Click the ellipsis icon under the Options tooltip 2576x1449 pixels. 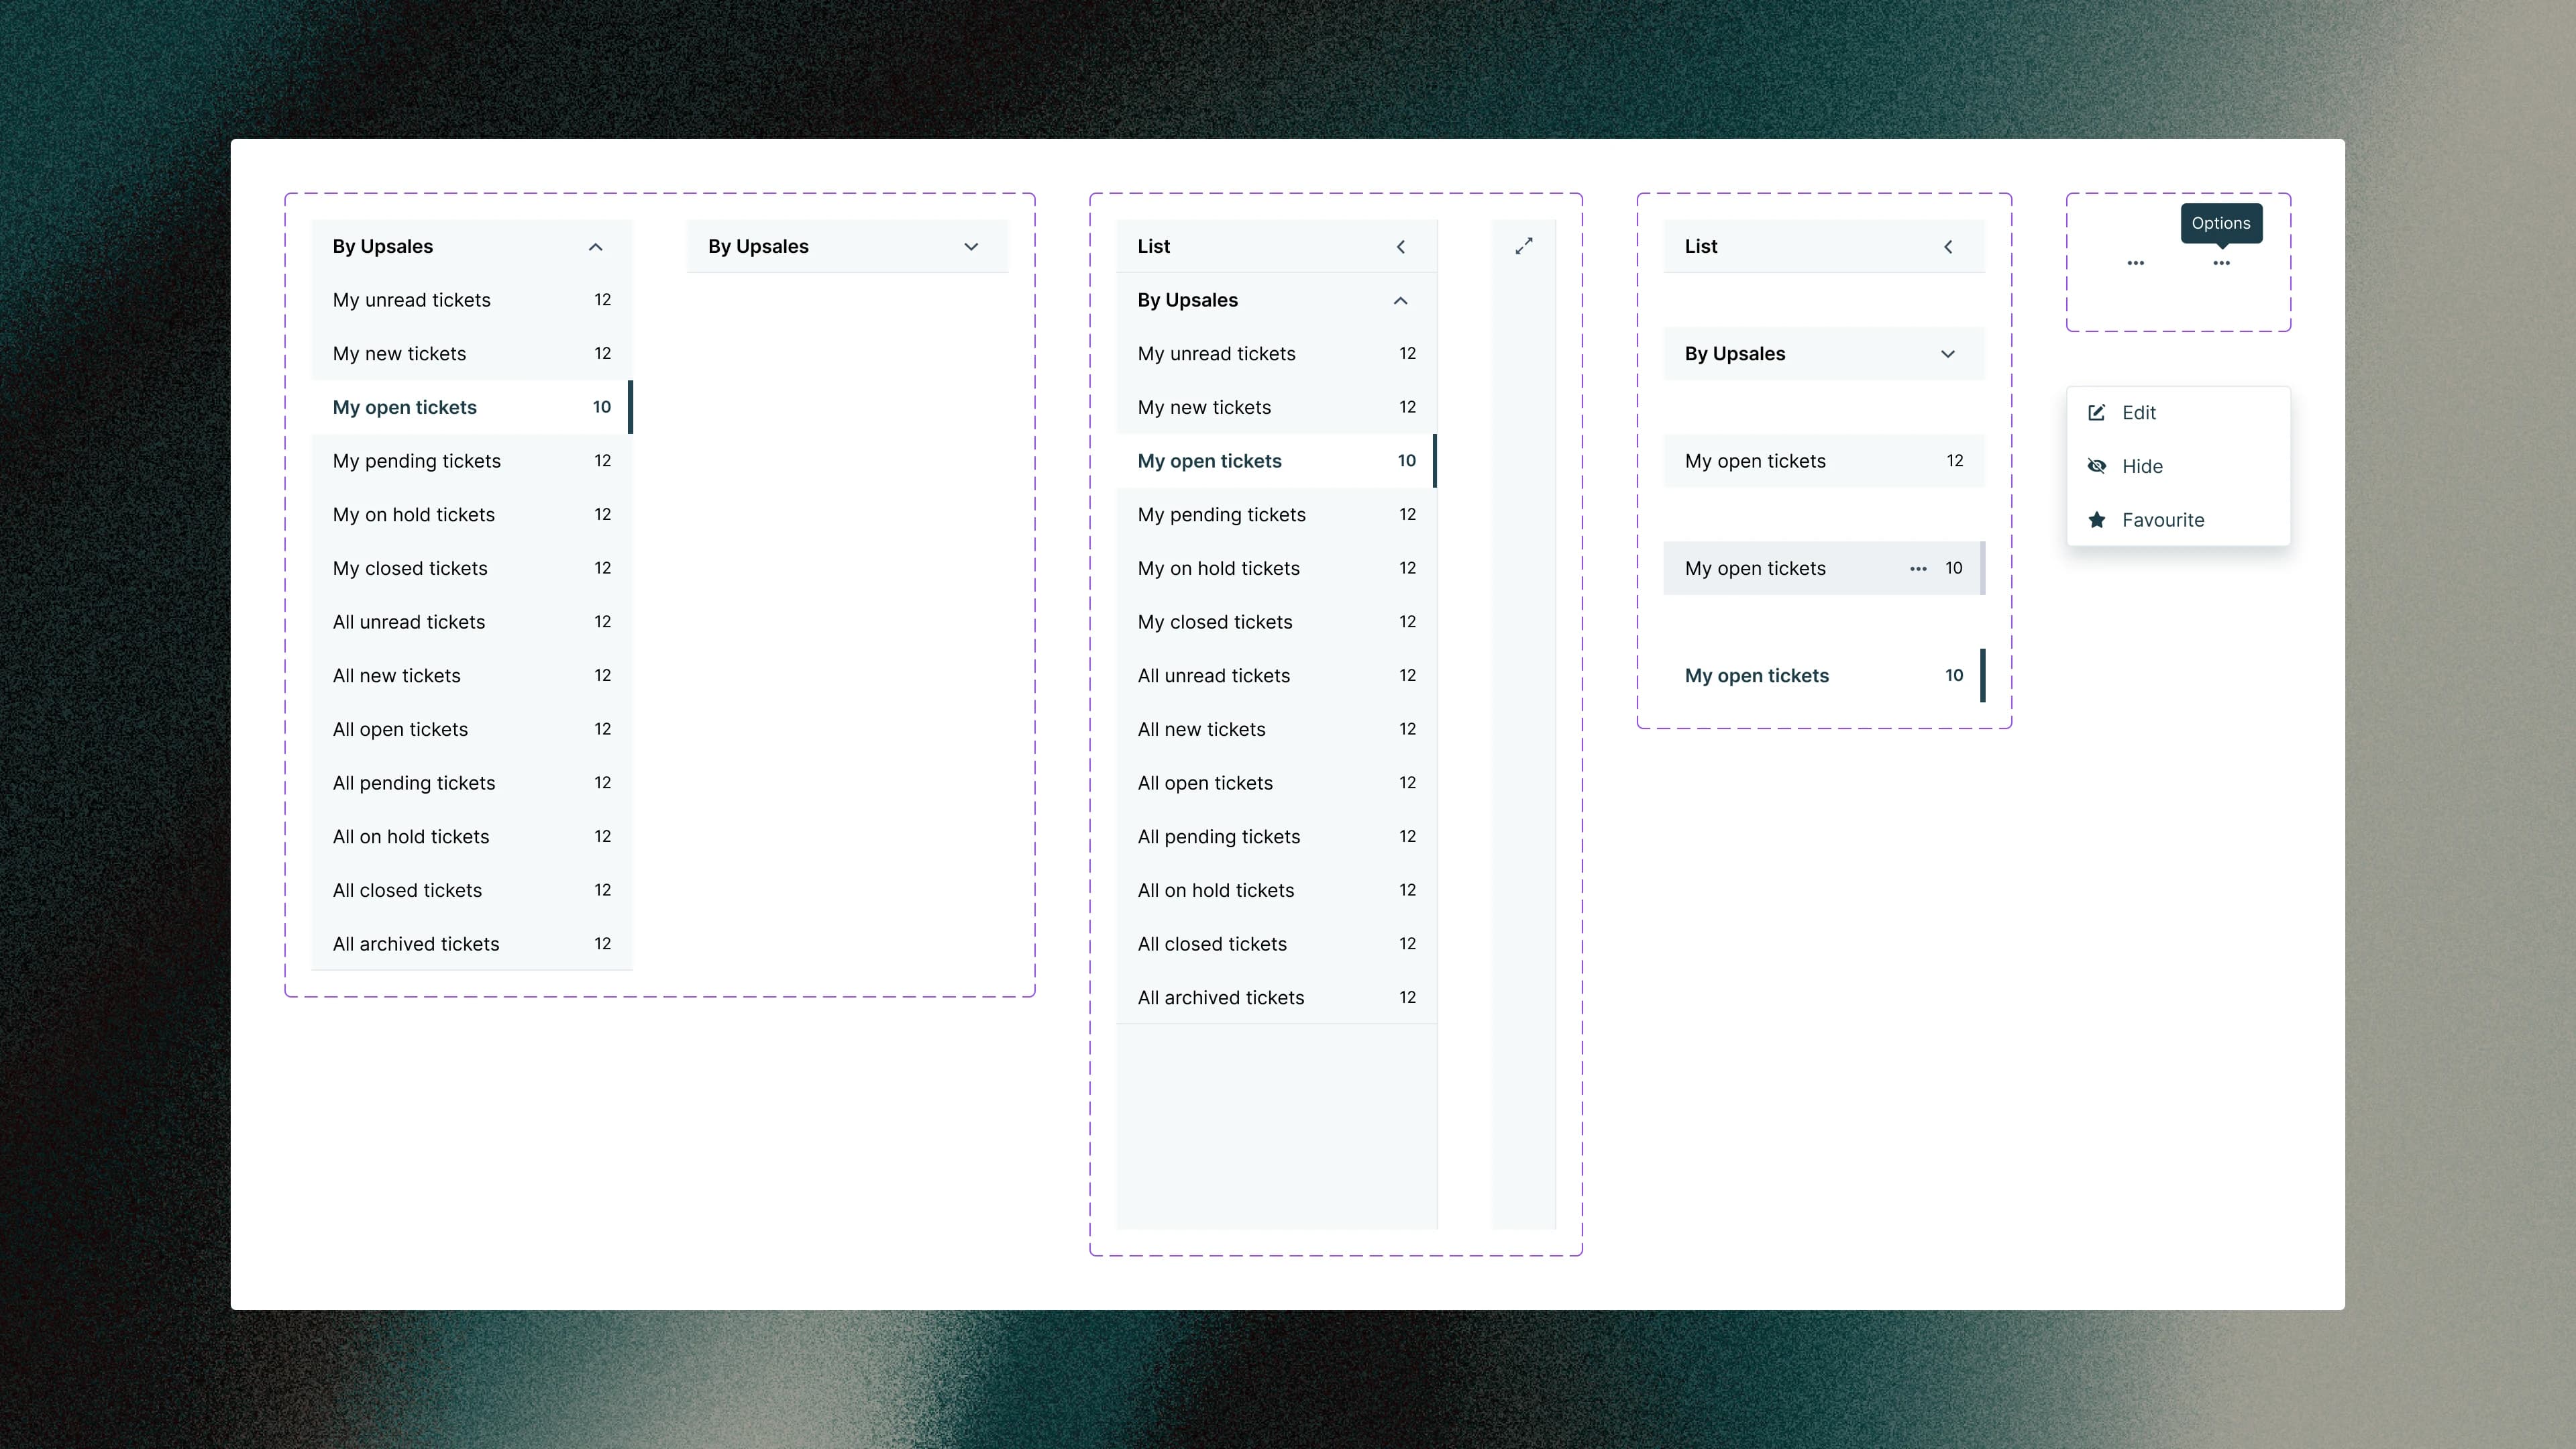[2222, 263]
